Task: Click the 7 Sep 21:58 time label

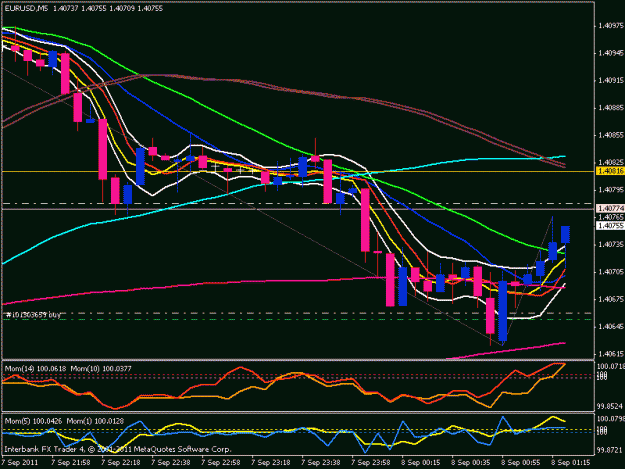Action: click(71, 463)
